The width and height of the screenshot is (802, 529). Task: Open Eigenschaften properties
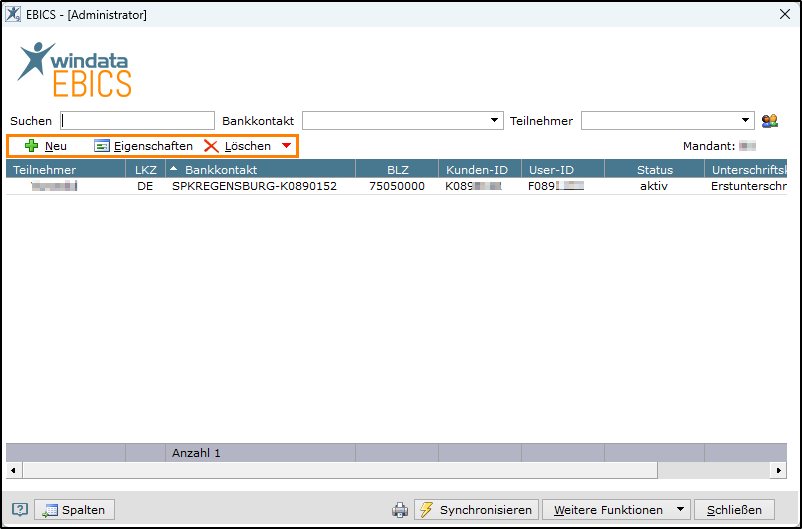143,146
